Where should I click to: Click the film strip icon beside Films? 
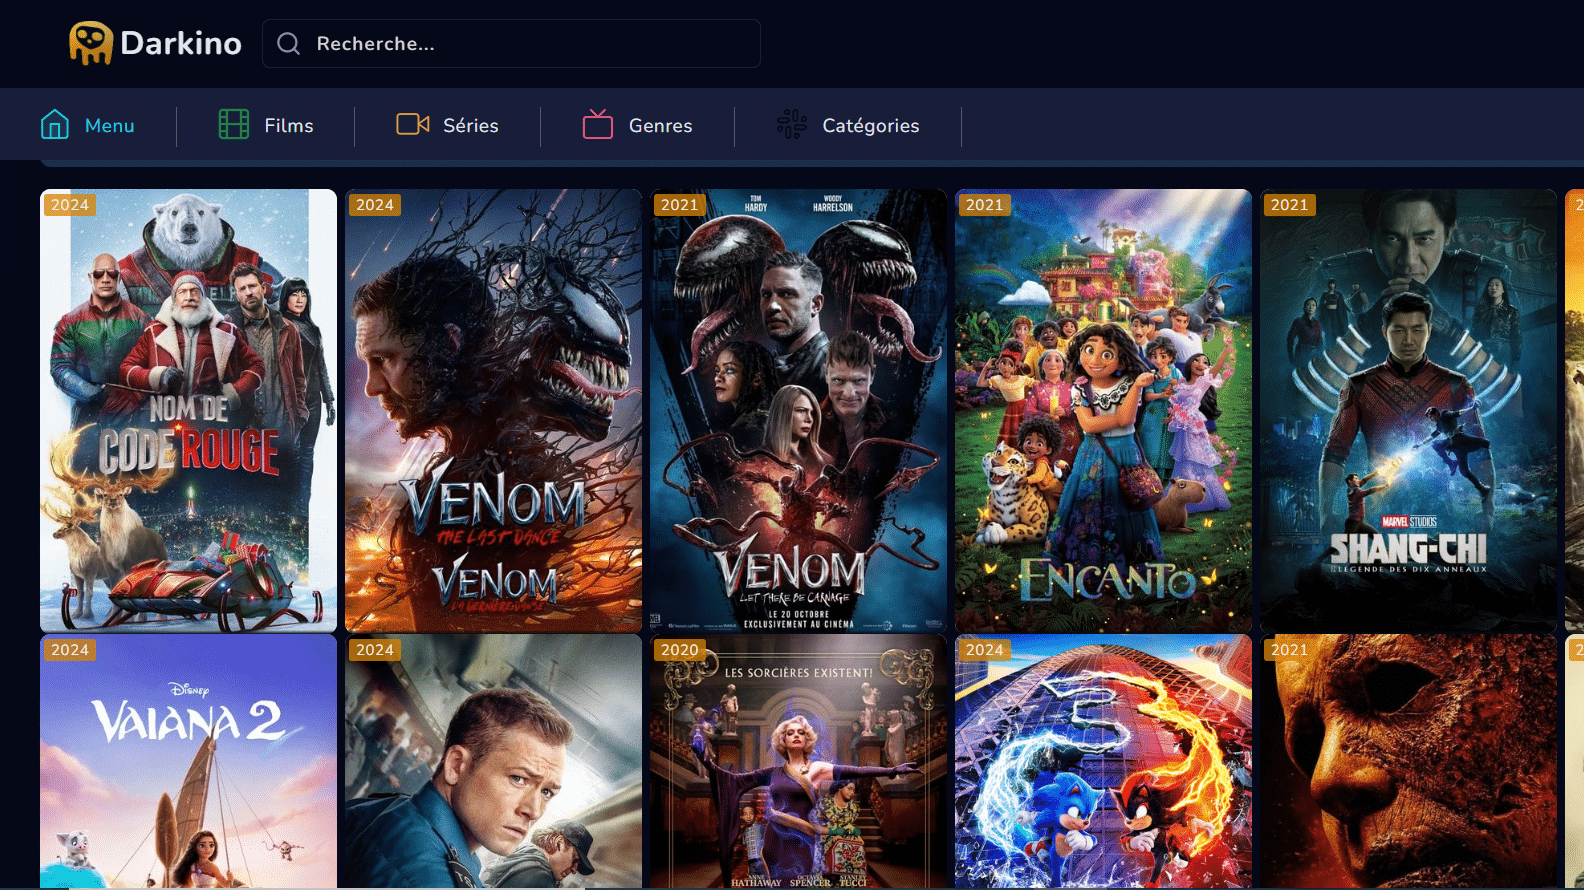click(x=234, y=125)
